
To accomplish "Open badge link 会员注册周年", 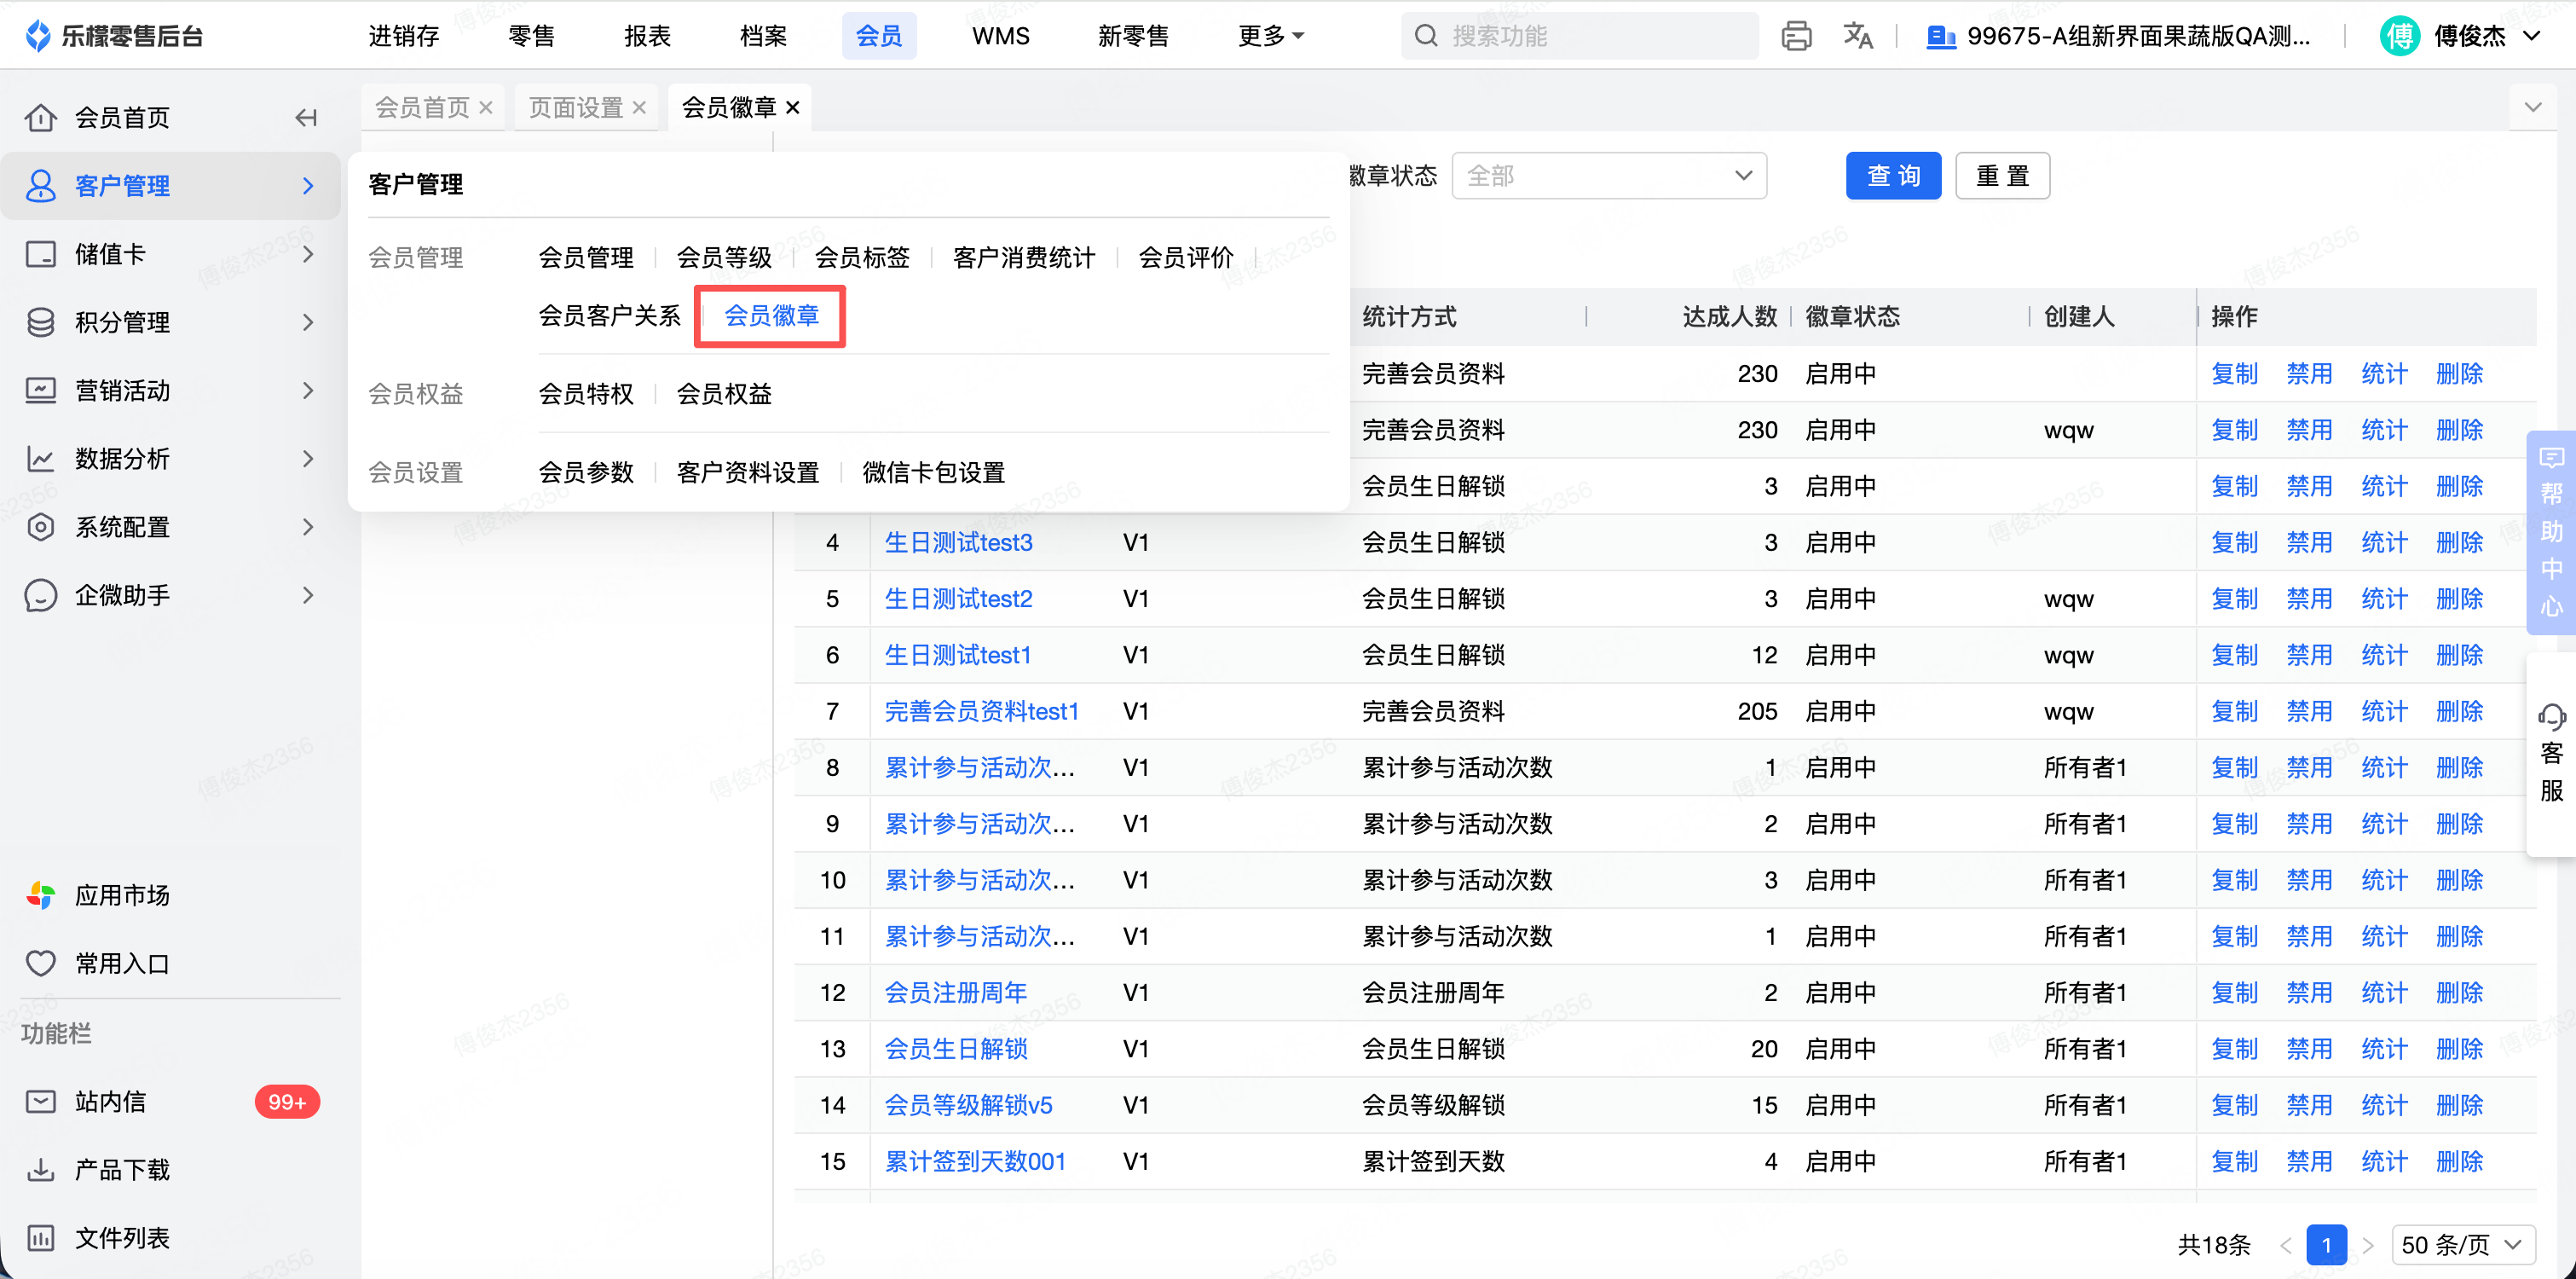I will tap(955, 992).
